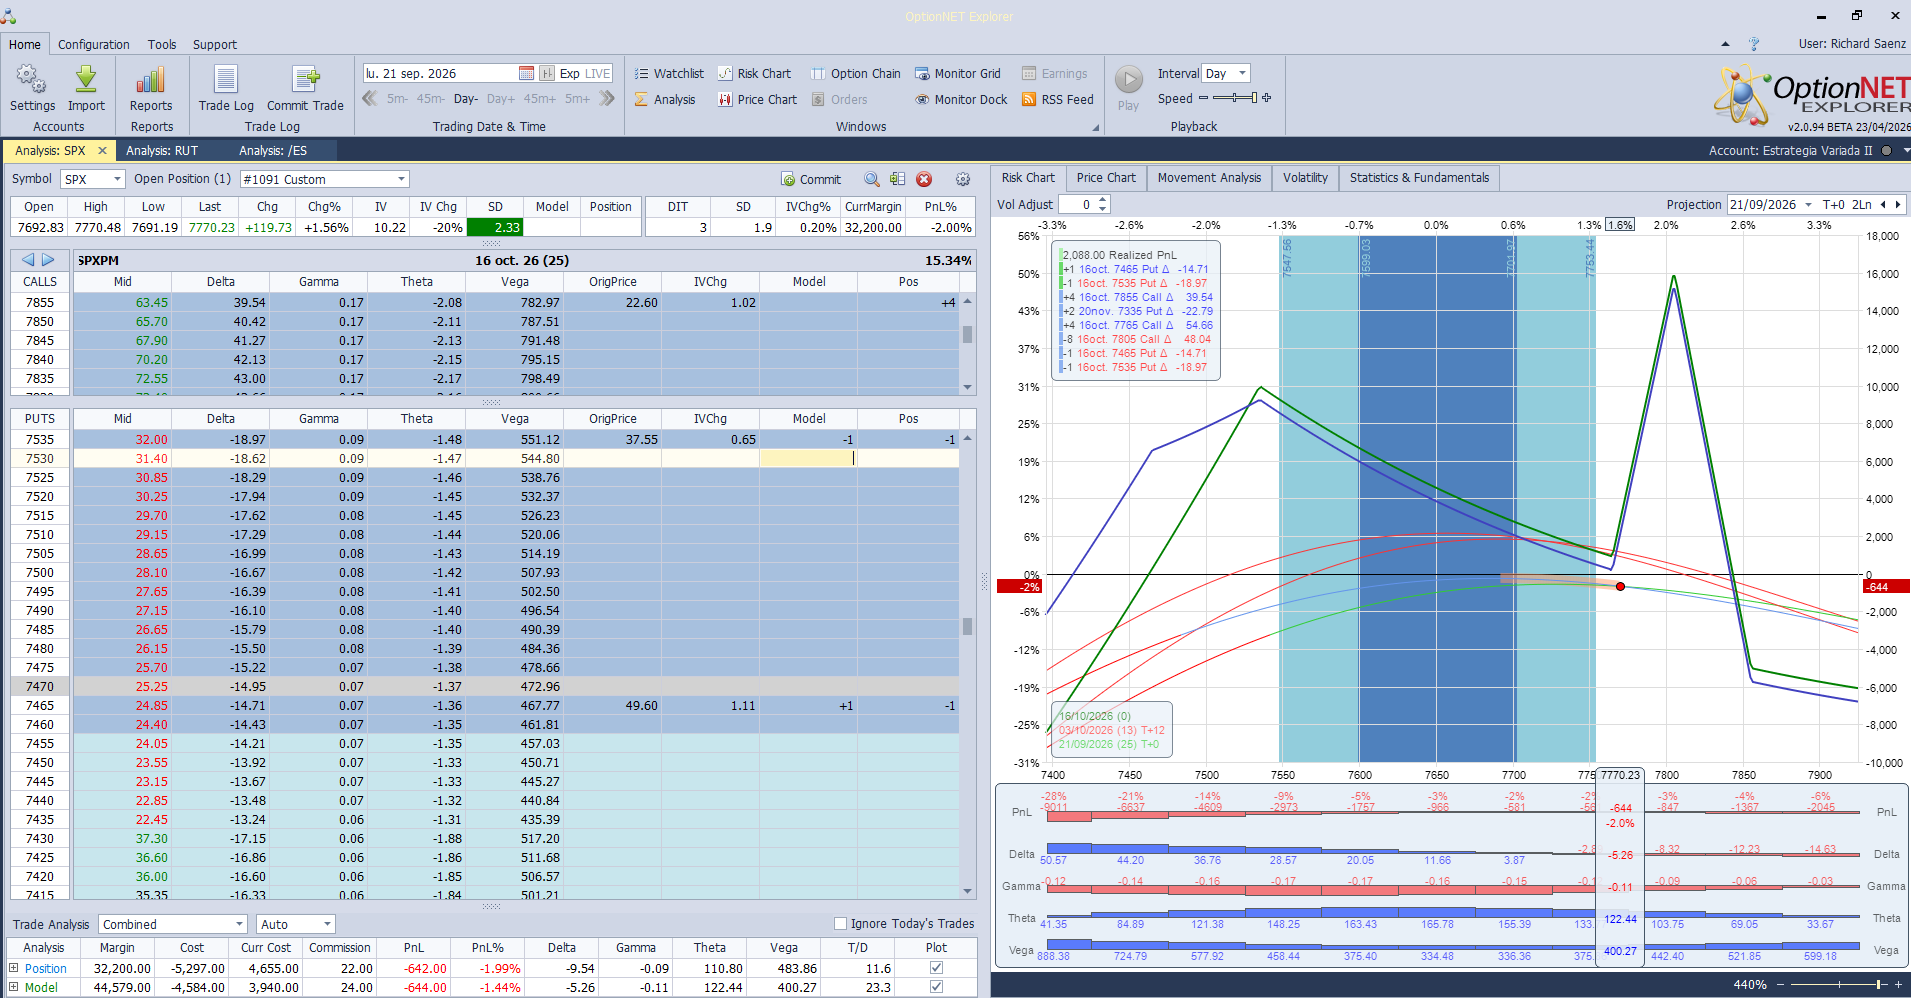Open the Monitor Dock window
The width and height of the screenshot is (1911, 998).
pos(961,99)
